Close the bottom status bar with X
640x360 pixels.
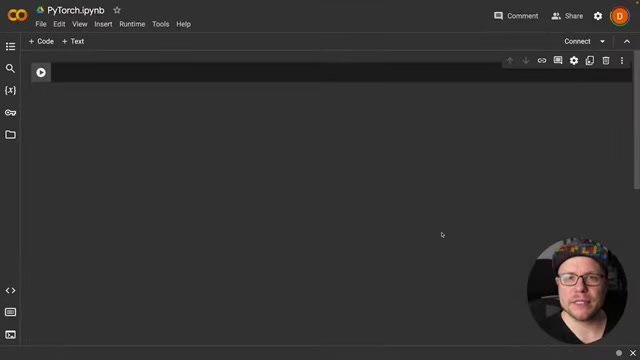(x=633, y=353)
